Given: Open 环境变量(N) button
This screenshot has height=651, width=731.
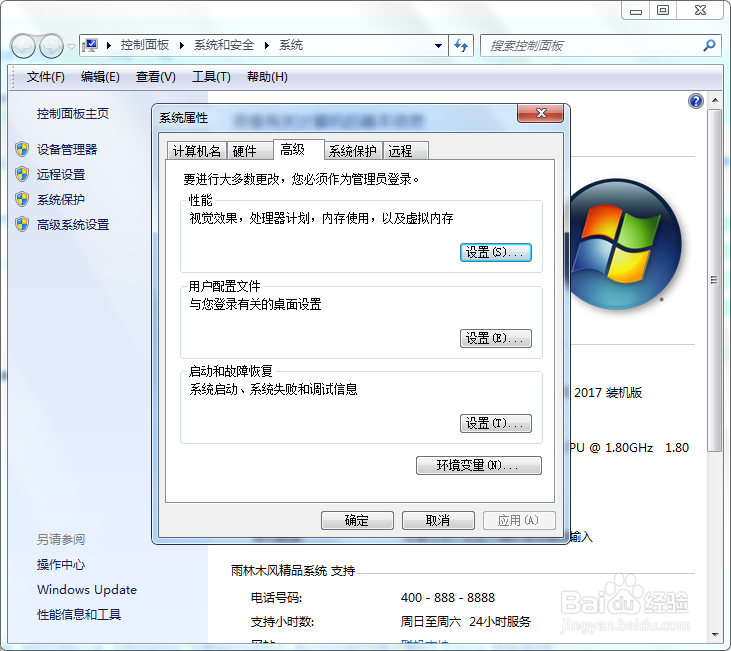Looking at the screenshot, I should 479,465.
